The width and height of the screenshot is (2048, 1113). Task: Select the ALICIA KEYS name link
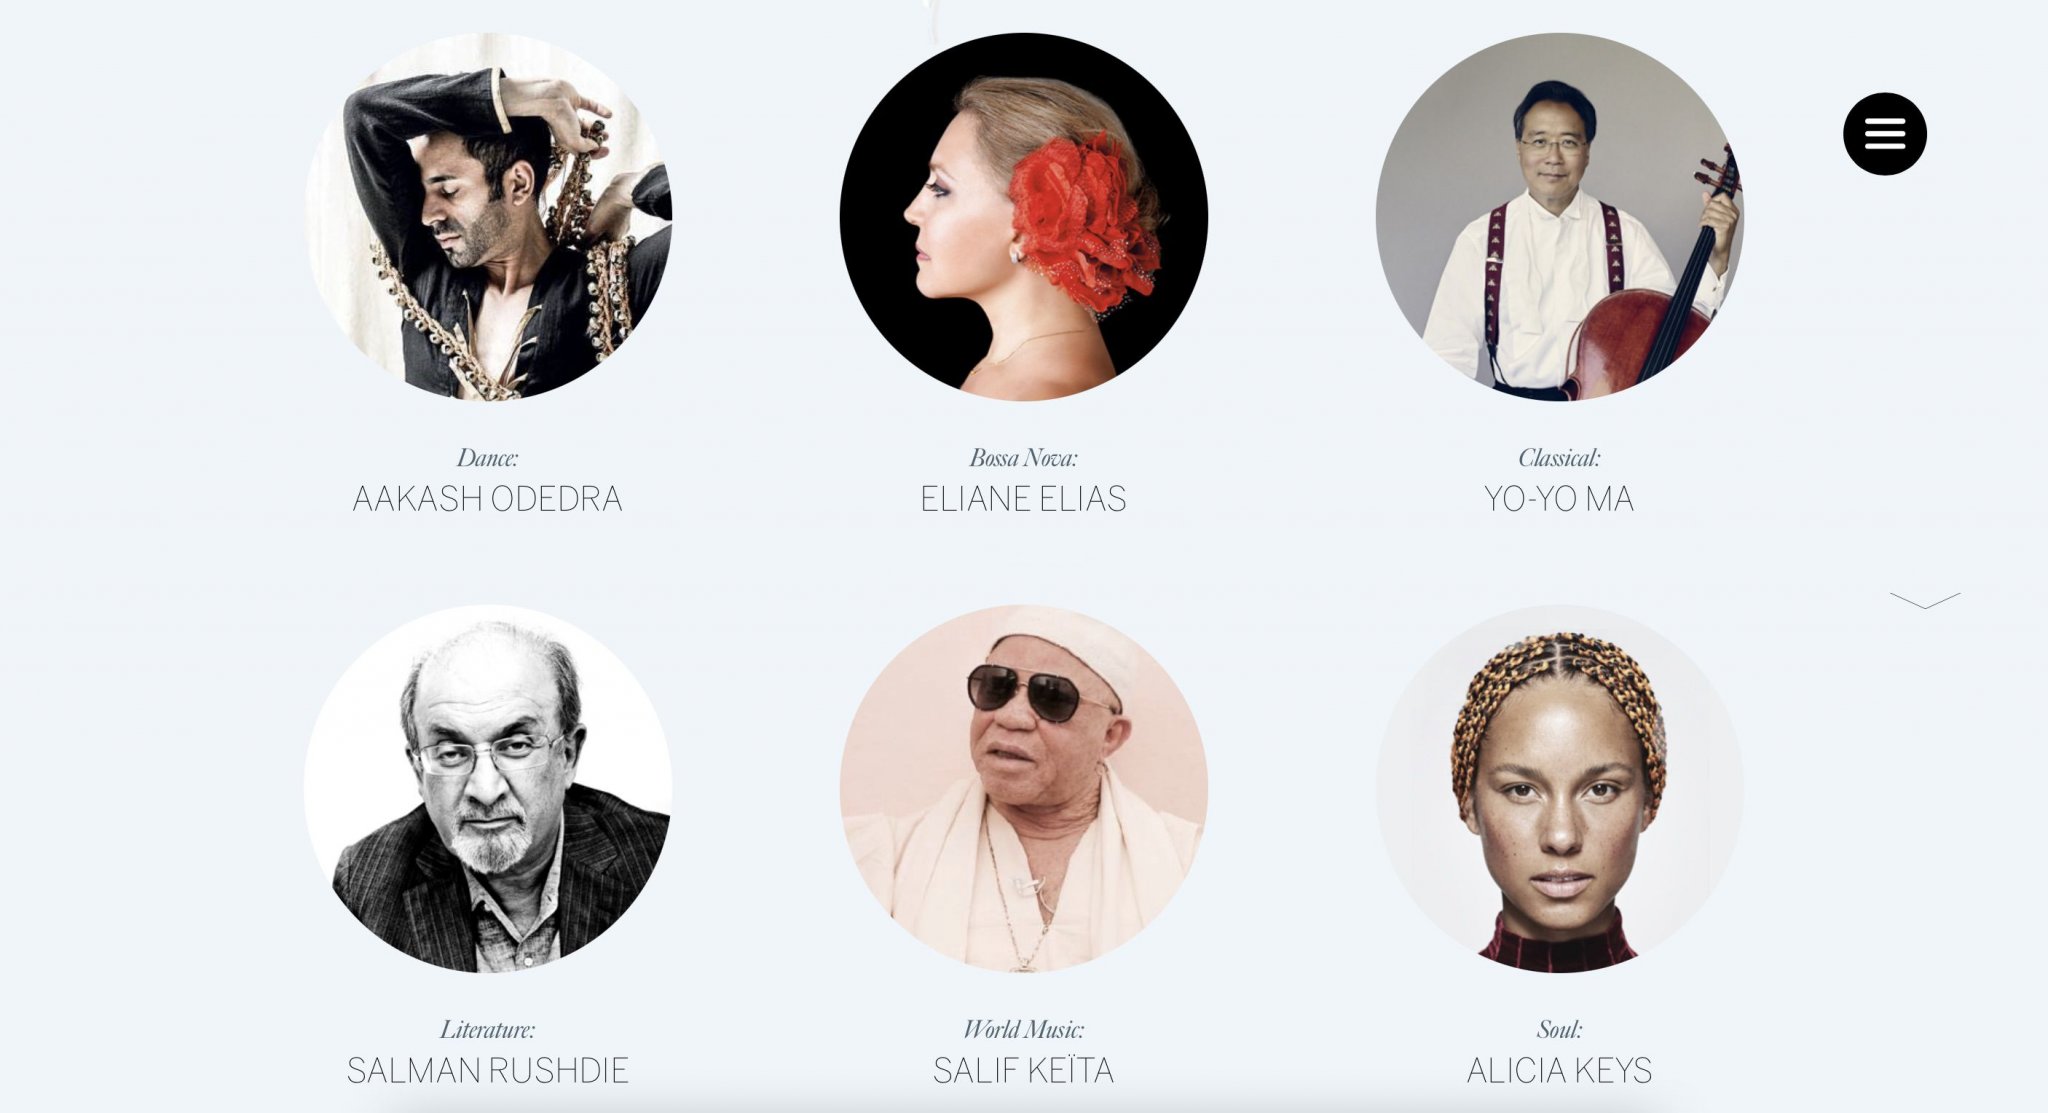tap(1559, 1071)
